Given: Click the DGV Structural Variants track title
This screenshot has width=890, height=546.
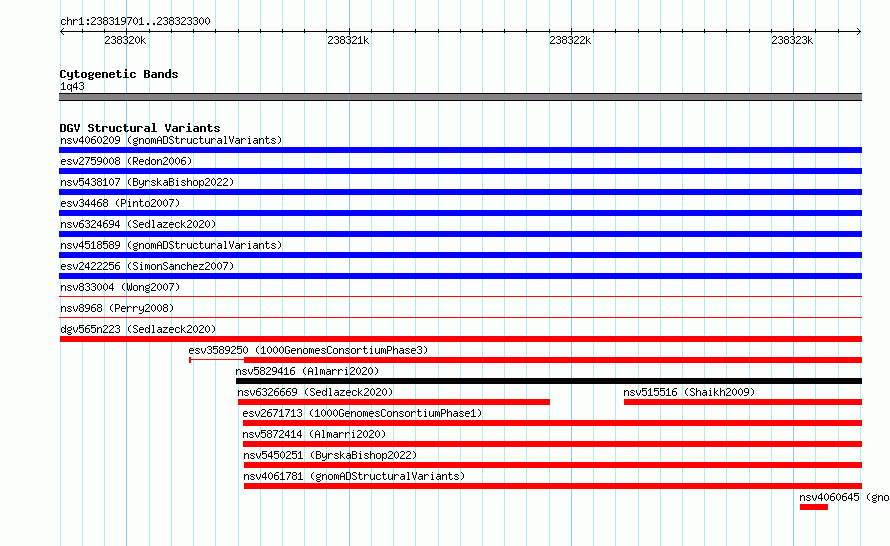Looking at the screenshot, I should (x=140, y=128).
